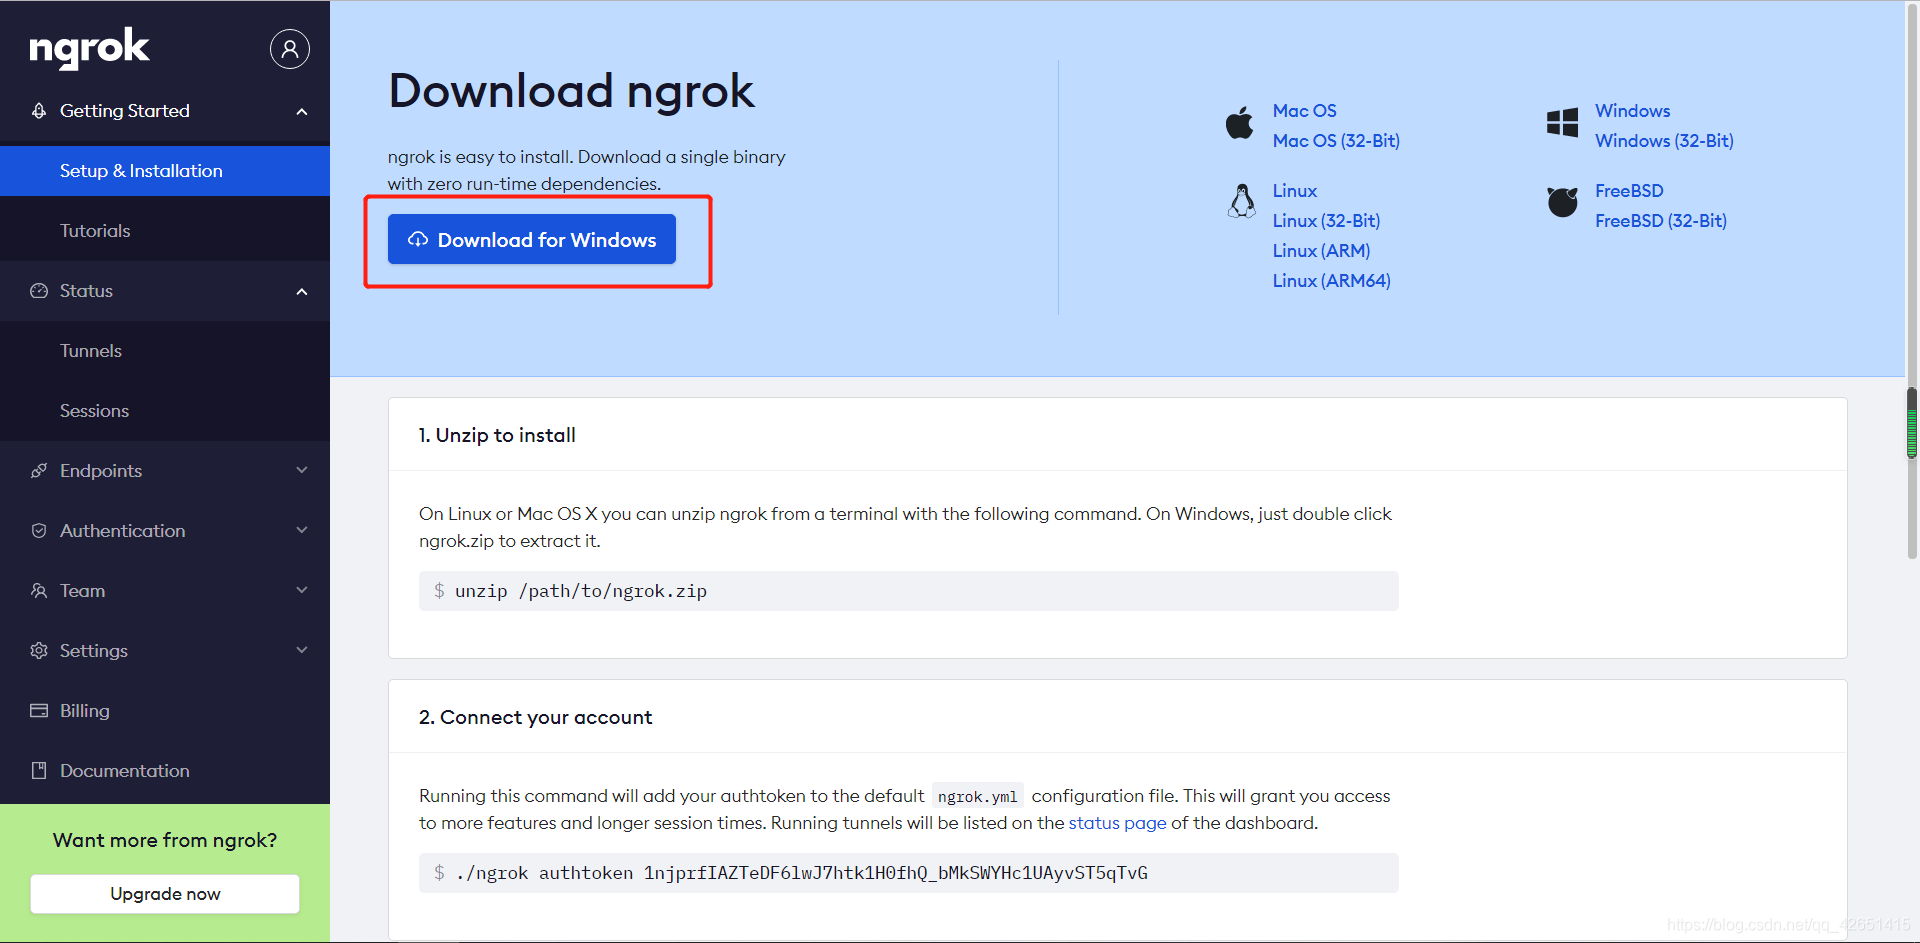This screenshot has width=1920, height=943.
Task: Click the Settings gear icon
Action: click(x=39, y=651)
